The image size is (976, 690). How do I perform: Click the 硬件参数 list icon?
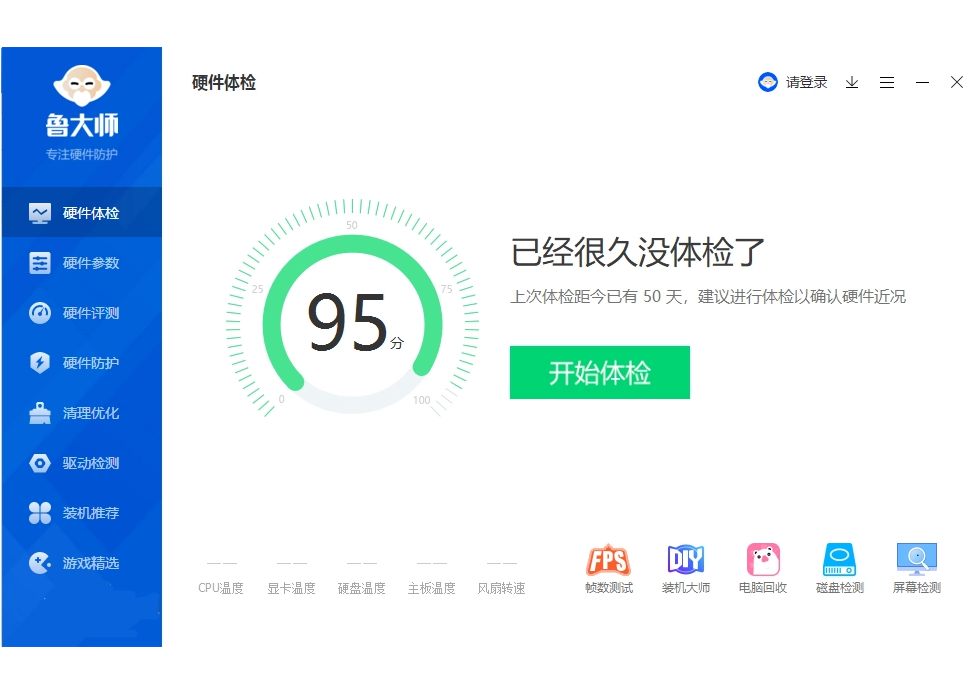point(40,263)
